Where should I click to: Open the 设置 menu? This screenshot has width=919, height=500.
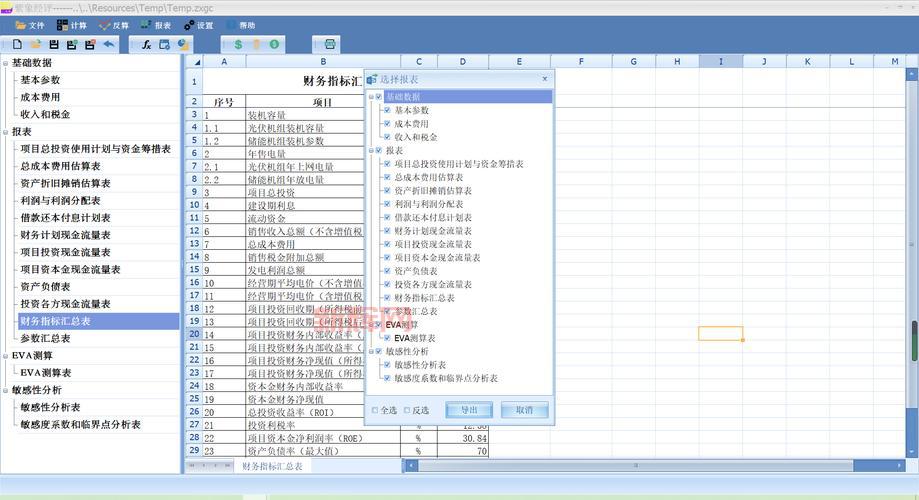198,25
